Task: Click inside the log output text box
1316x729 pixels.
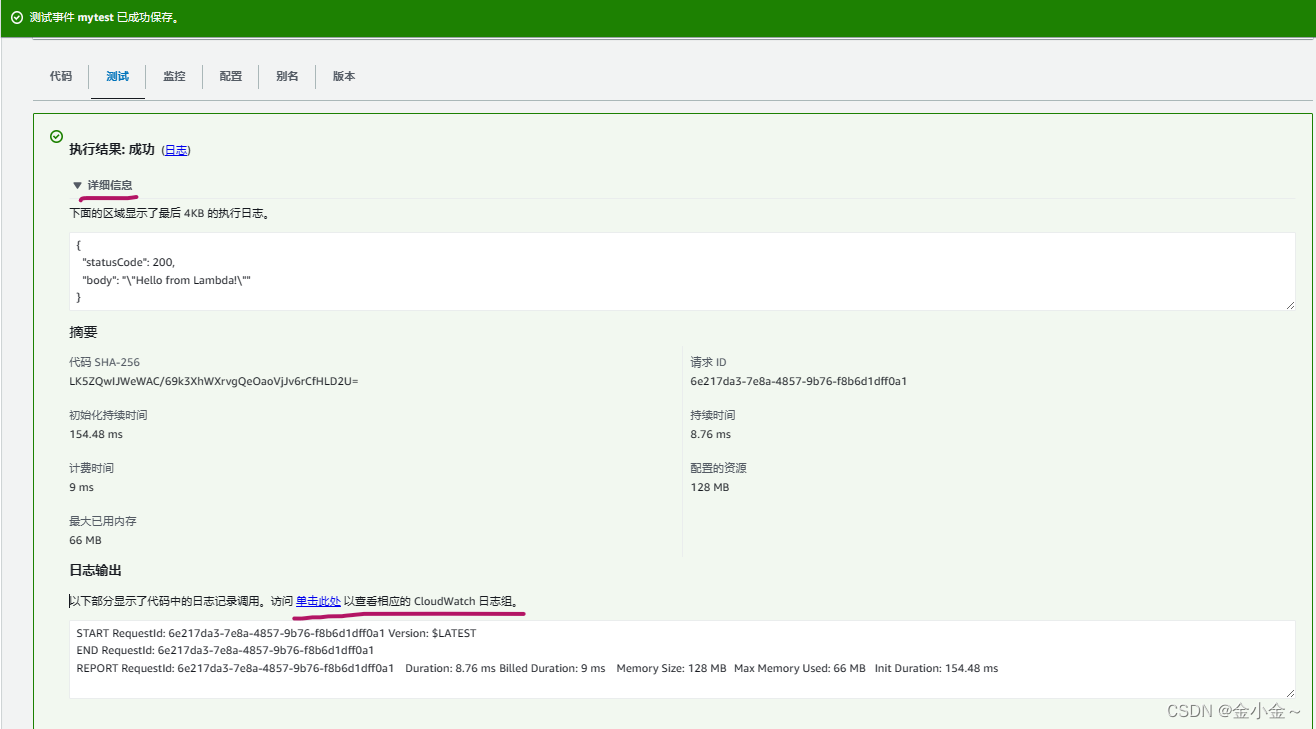Action: 682,659
